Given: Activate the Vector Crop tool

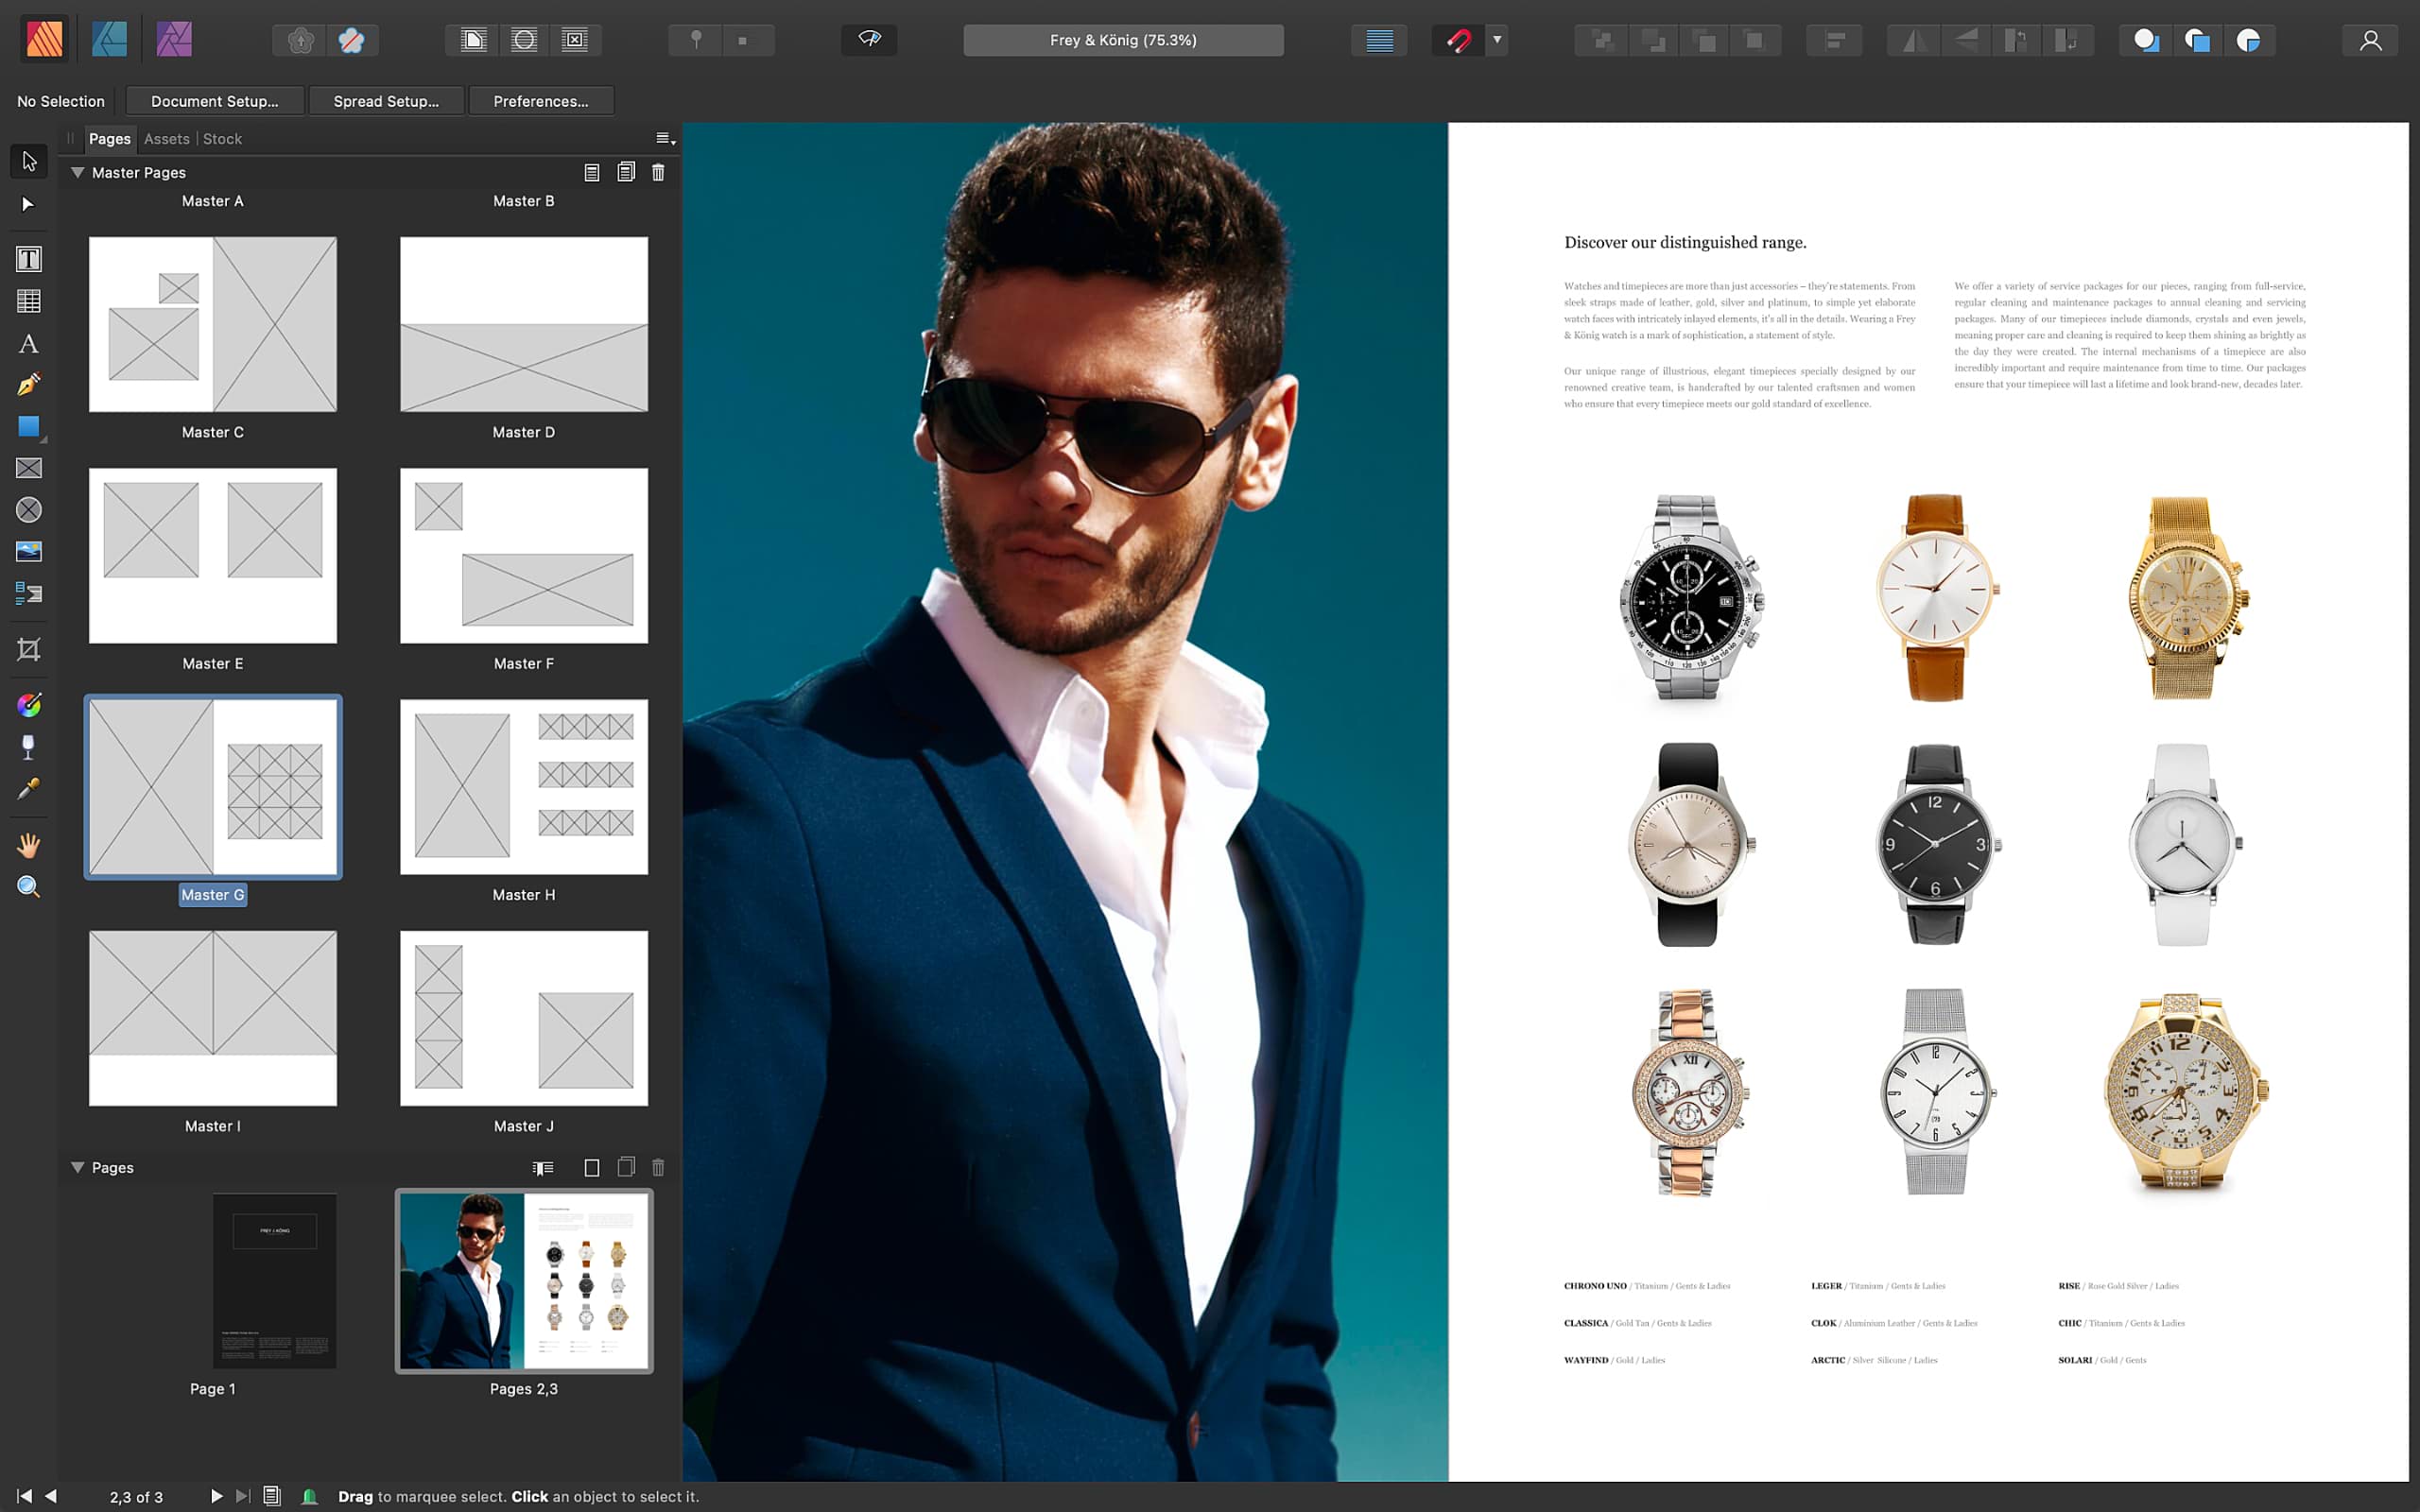Looking at the screenshot, I should pos(28,650).
